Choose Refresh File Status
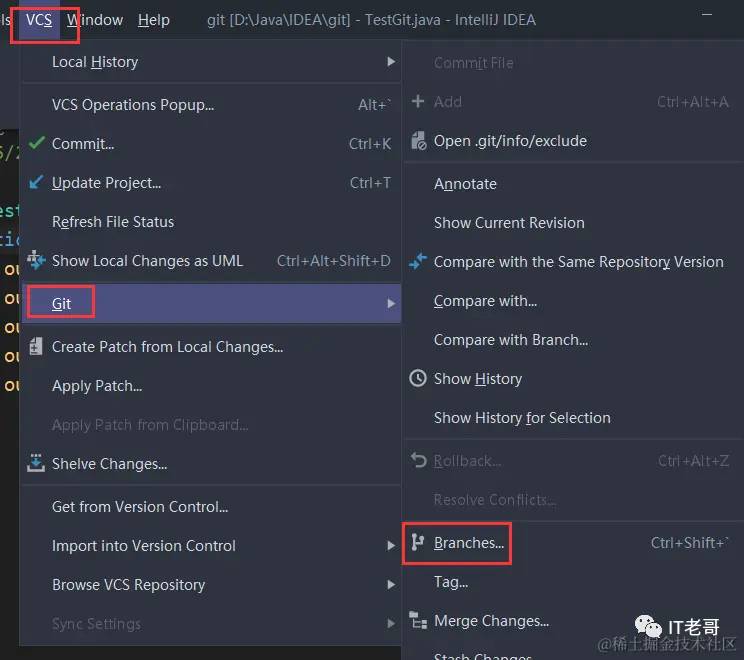This screenshot has height=660, width=744. point(212,222)
